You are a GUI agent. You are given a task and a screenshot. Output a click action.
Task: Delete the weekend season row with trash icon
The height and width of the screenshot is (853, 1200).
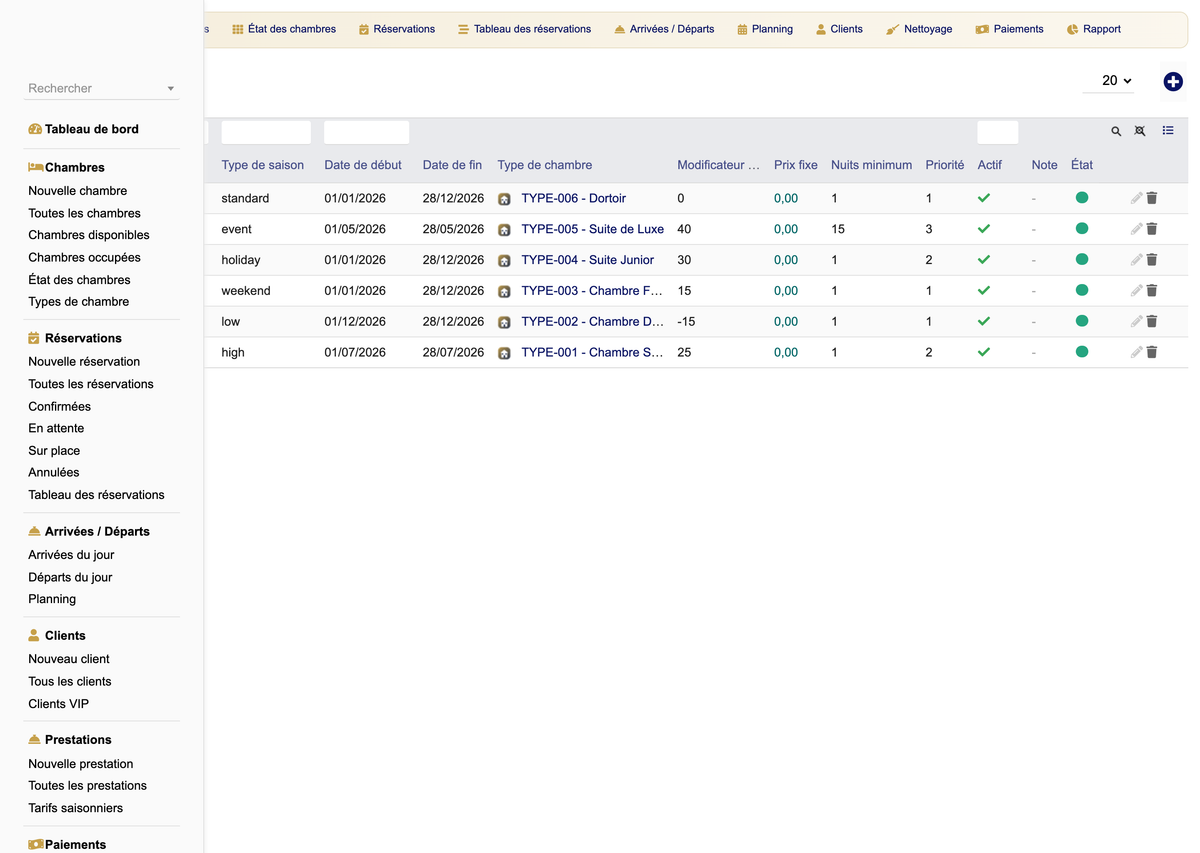(1152, 291)
